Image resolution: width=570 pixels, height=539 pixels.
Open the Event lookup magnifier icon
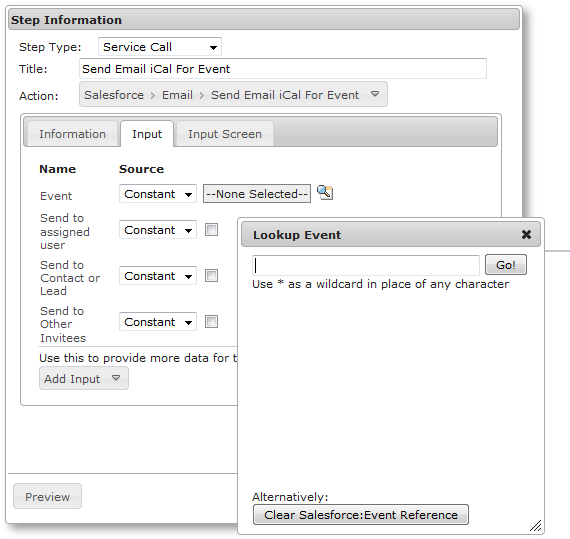click(x=325, y=192)
